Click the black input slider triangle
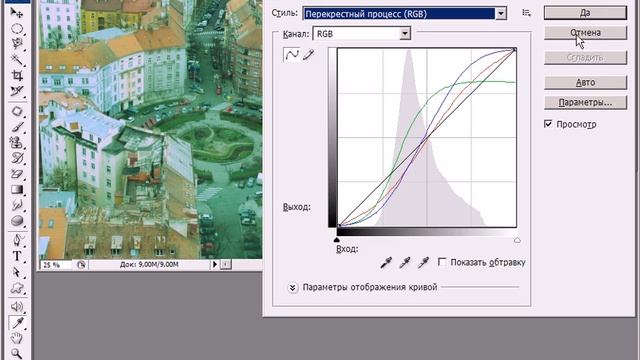 tap(337, 240)
